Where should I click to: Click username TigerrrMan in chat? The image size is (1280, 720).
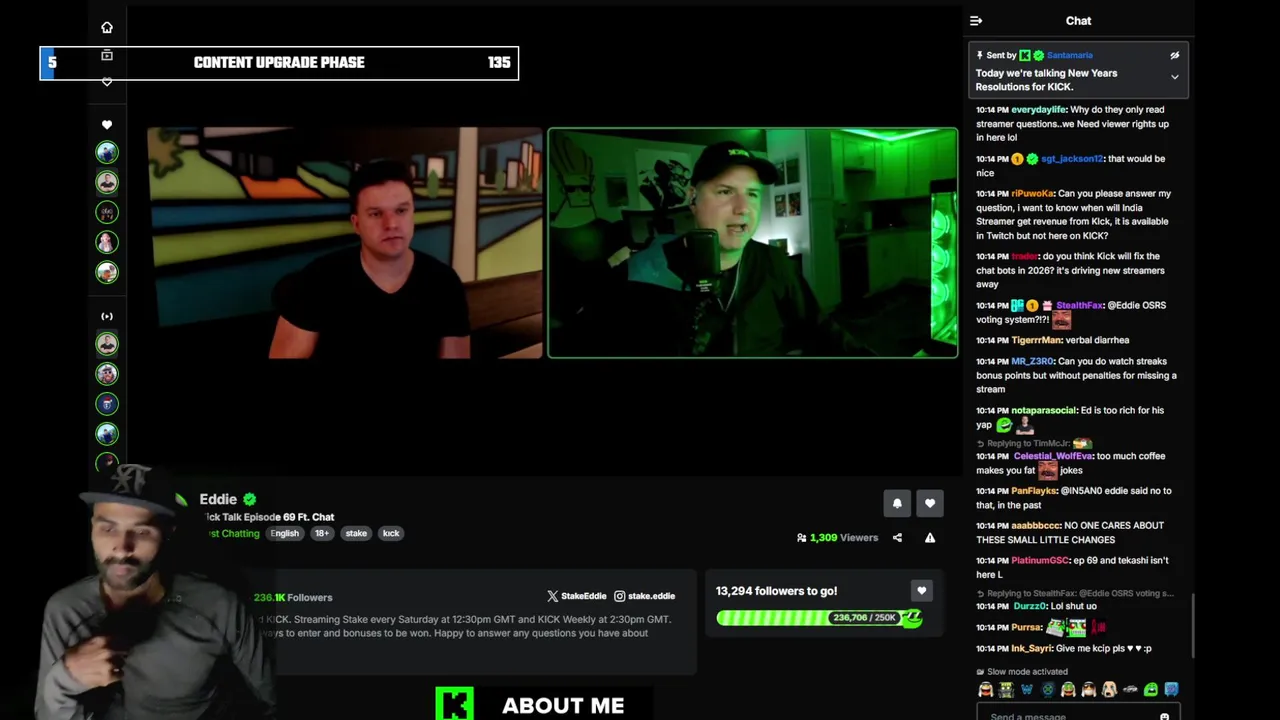point(1036,341)
